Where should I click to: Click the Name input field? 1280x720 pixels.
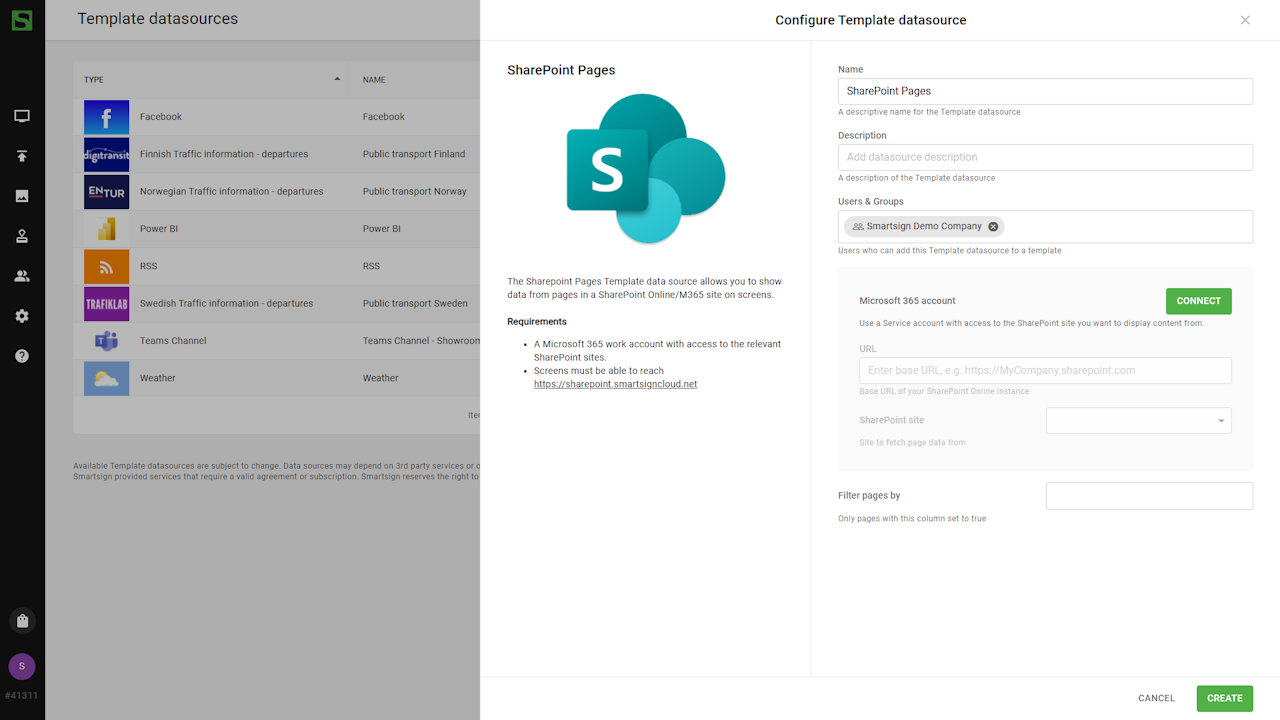point(1044,91)
